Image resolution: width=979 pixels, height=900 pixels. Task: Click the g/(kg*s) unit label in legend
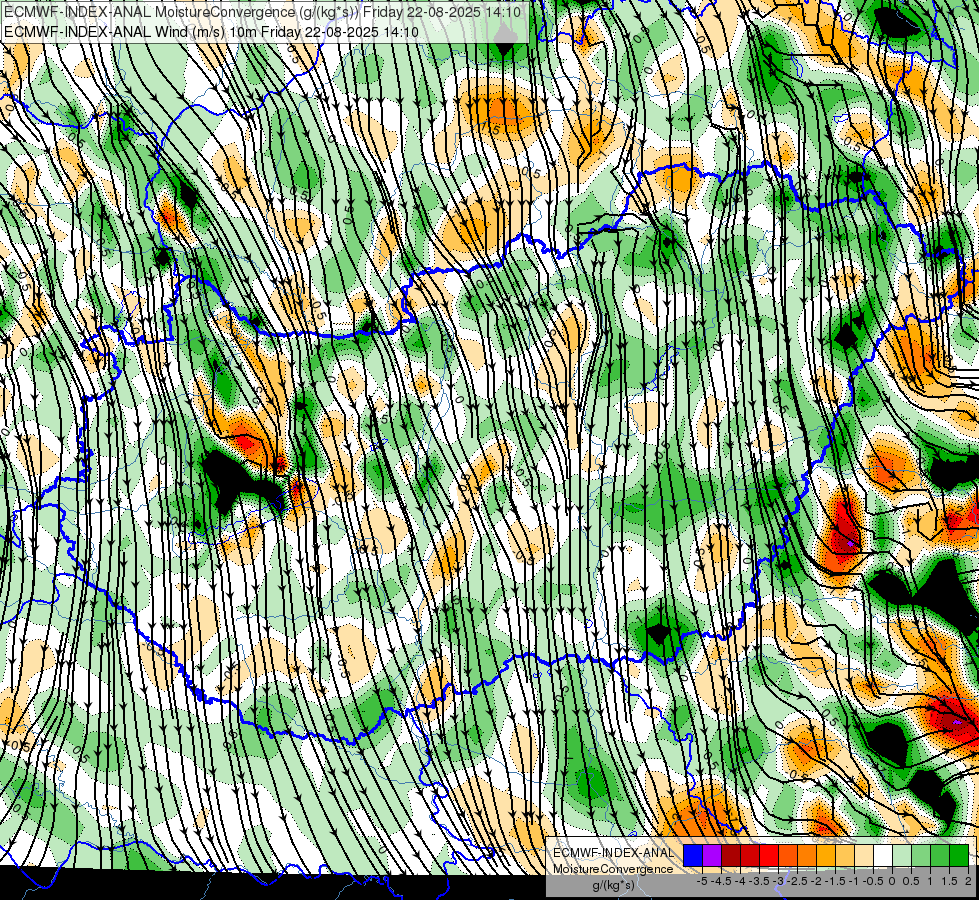(613, 885)
